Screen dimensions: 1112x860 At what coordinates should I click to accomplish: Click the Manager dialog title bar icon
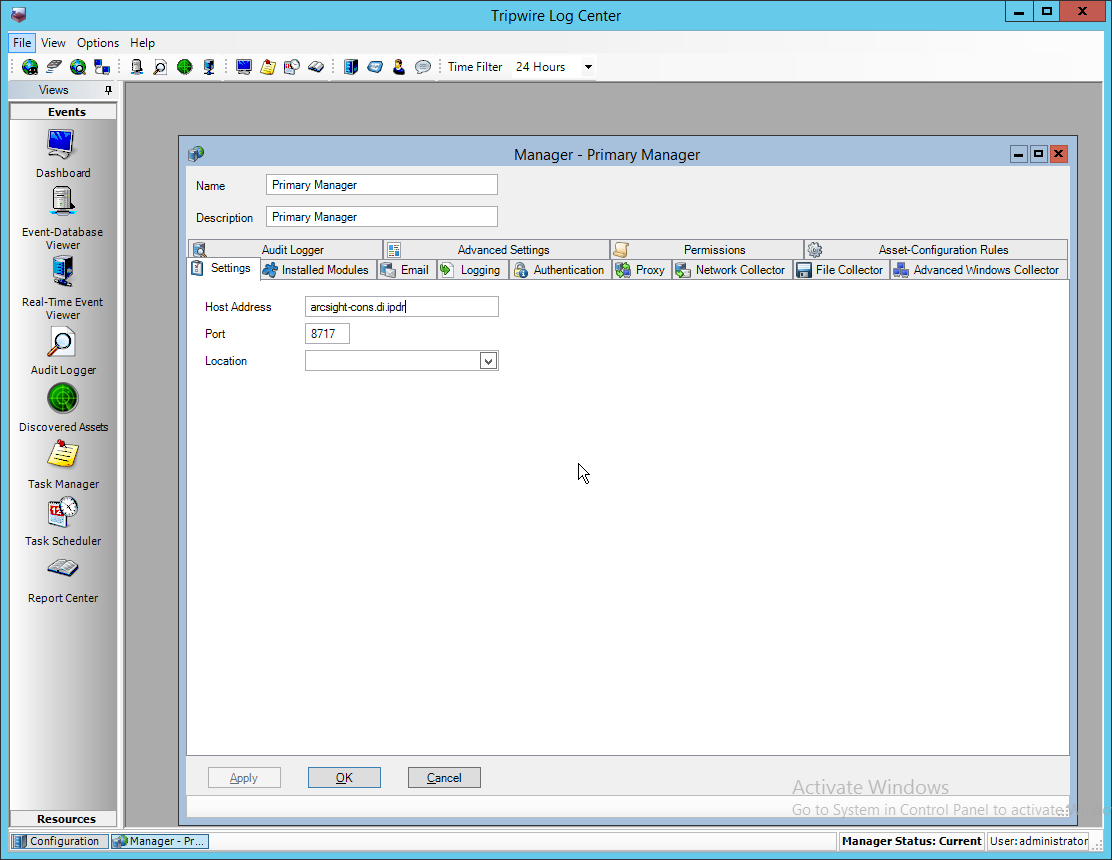196,154
